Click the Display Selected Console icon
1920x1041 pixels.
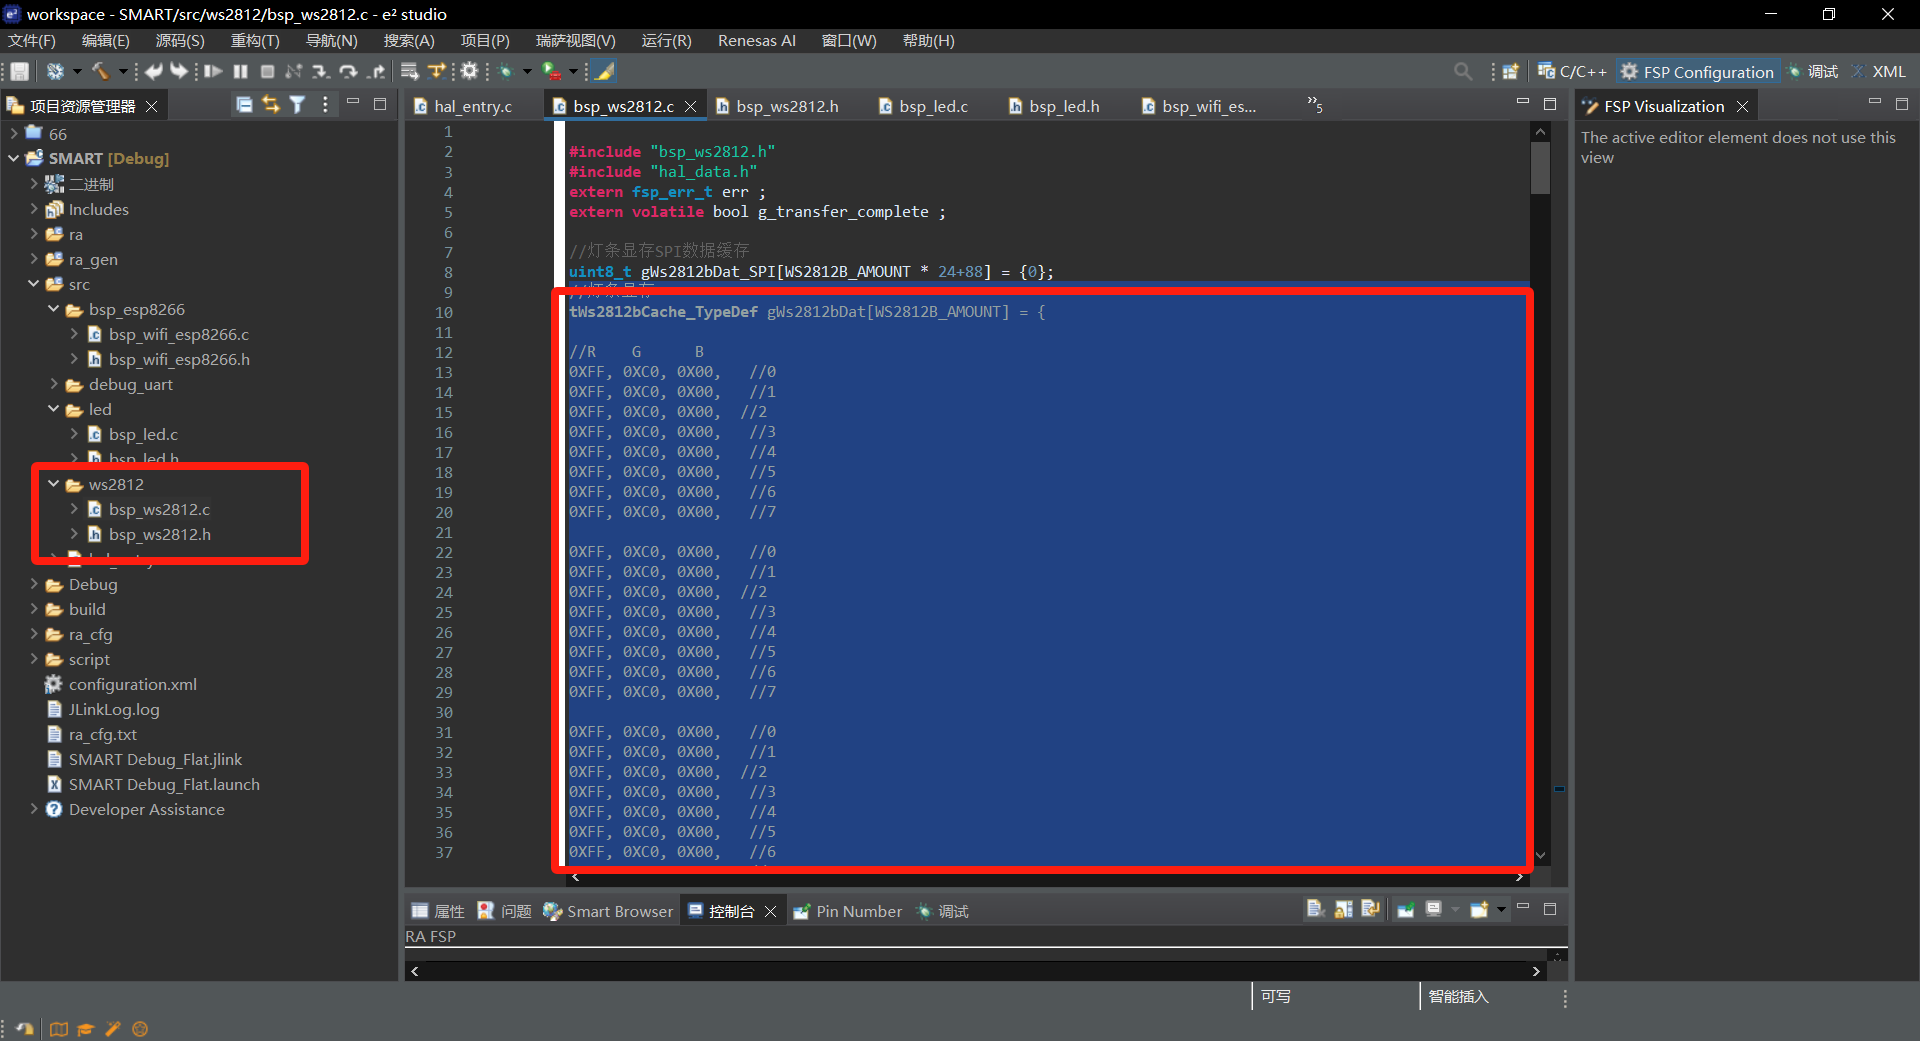1433,909
